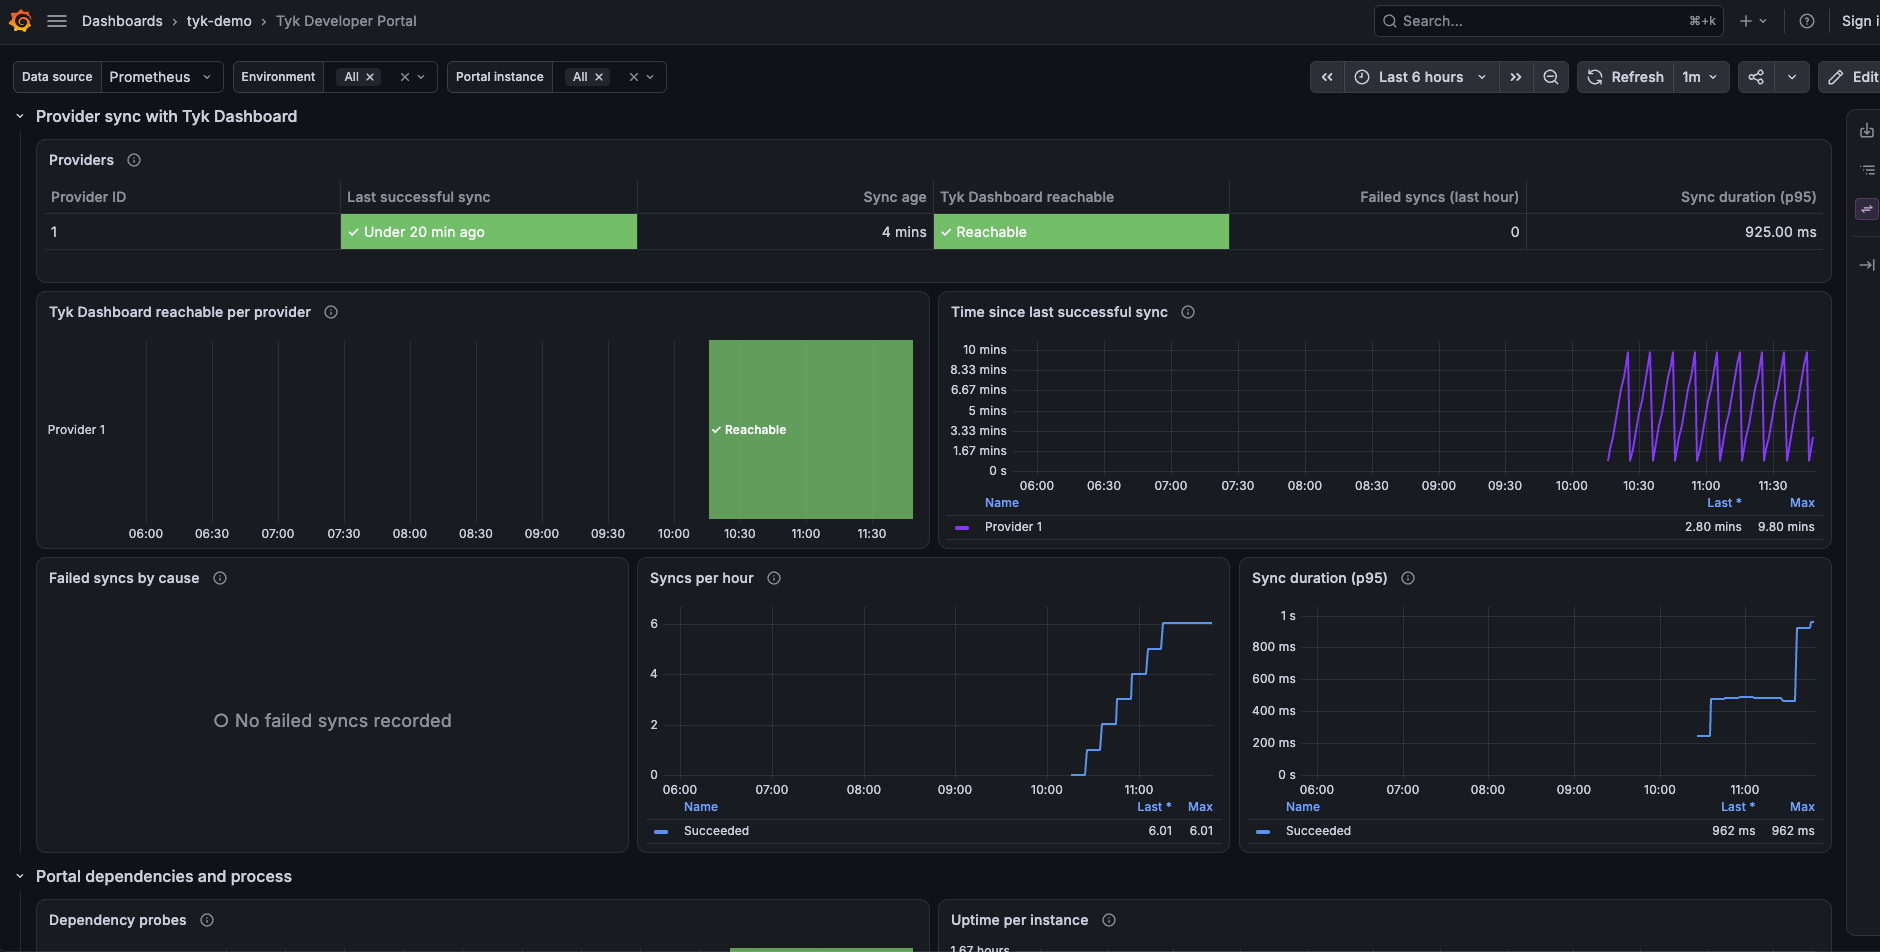The image size is (1880, 952).
Task: Click the share dashboard icon
Action: click(1756, 77)
